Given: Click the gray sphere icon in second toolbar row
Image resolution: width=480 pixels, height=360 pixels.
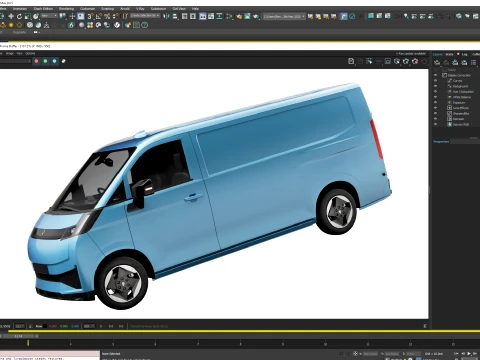Looking at the screenshot, I should pyautogui.click(x=82, y=25).
